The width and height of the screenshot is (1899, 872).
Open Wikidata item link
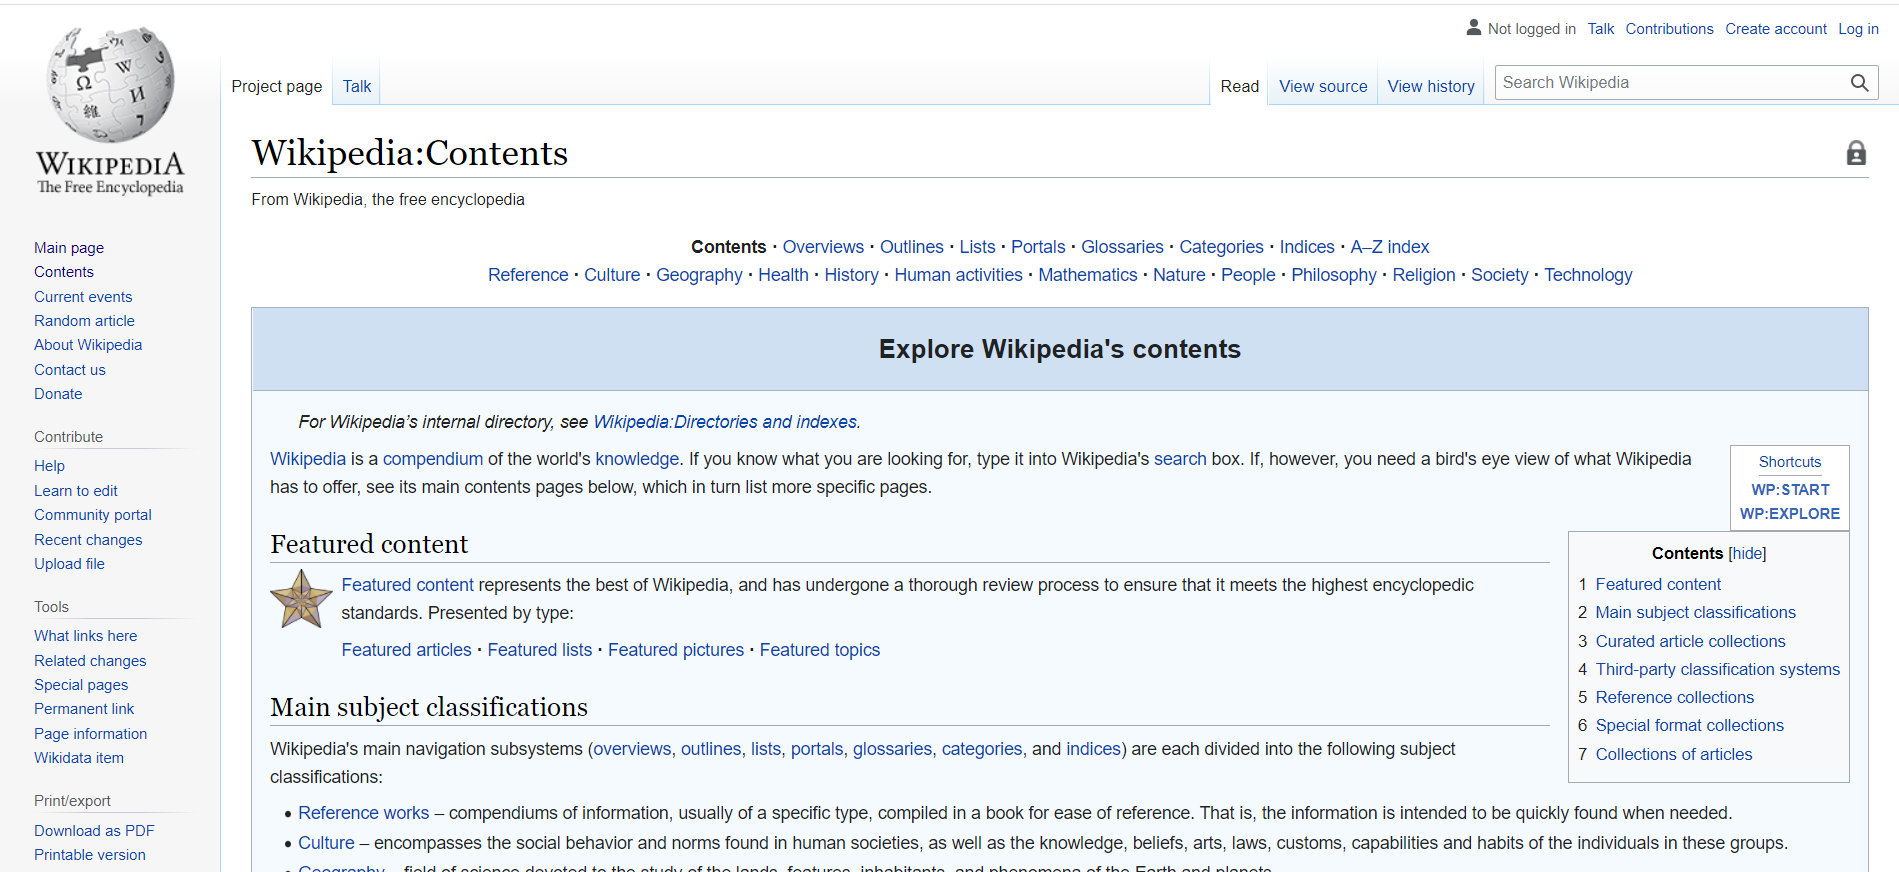(79, 758)
